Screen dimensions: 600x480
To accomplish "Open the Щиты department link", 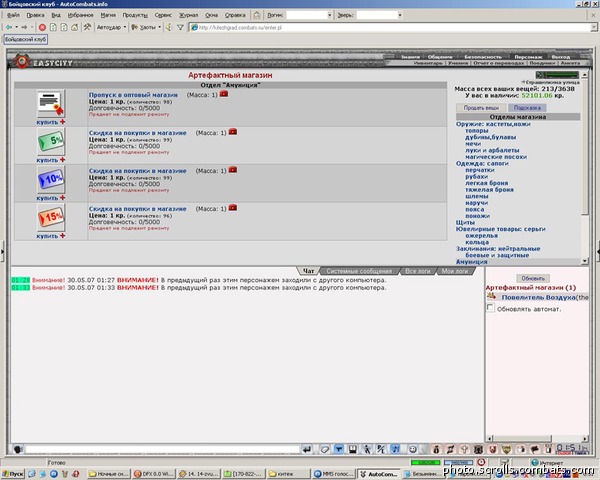I will pos(465,222).
